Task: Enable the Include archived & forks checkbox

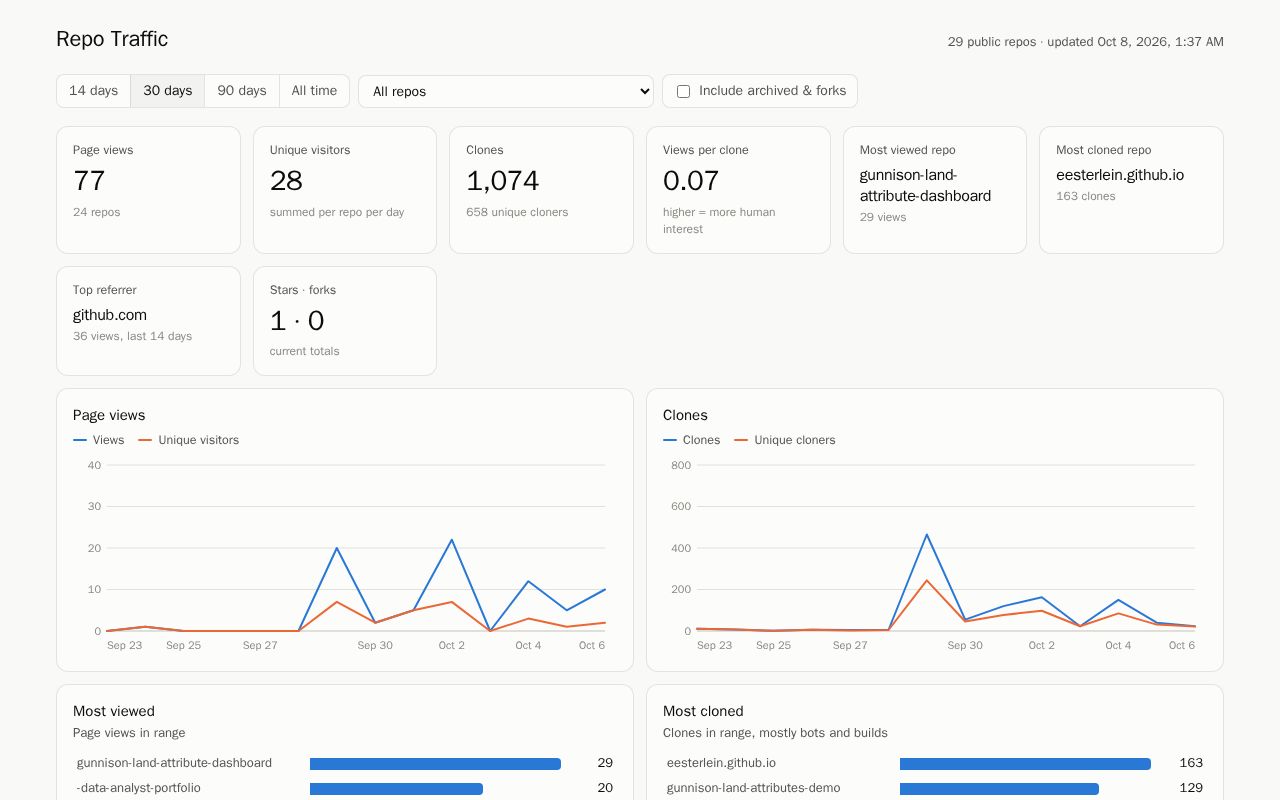Action: (x=684, y=91)
